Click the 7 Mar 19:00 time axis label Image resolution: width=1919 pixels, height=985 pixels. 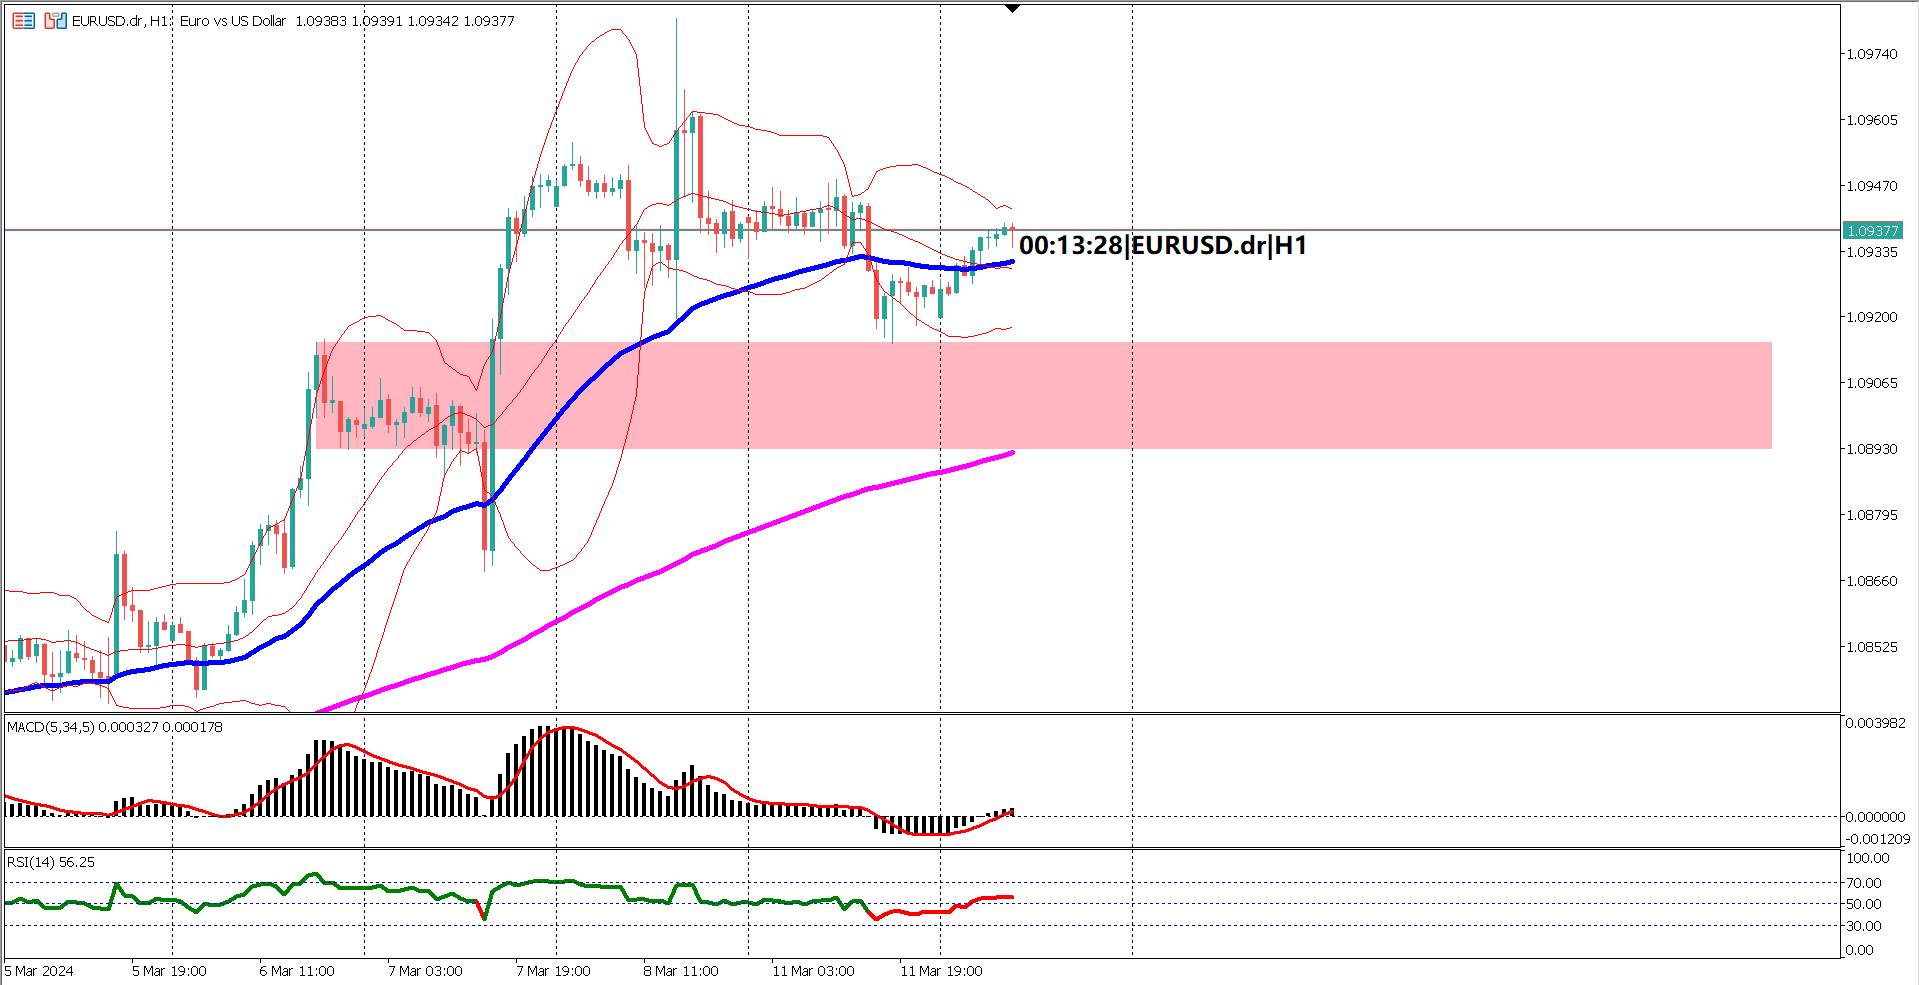tap(551, 970)
